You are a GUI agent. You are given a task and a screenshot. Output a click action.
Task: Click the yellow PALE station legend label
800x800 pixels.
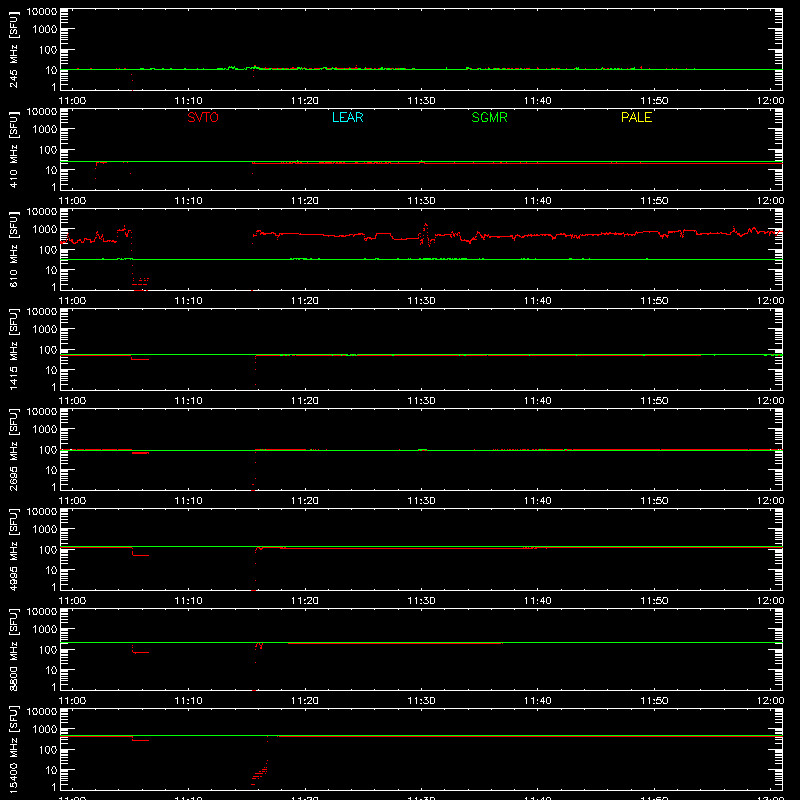pos(636,117)
